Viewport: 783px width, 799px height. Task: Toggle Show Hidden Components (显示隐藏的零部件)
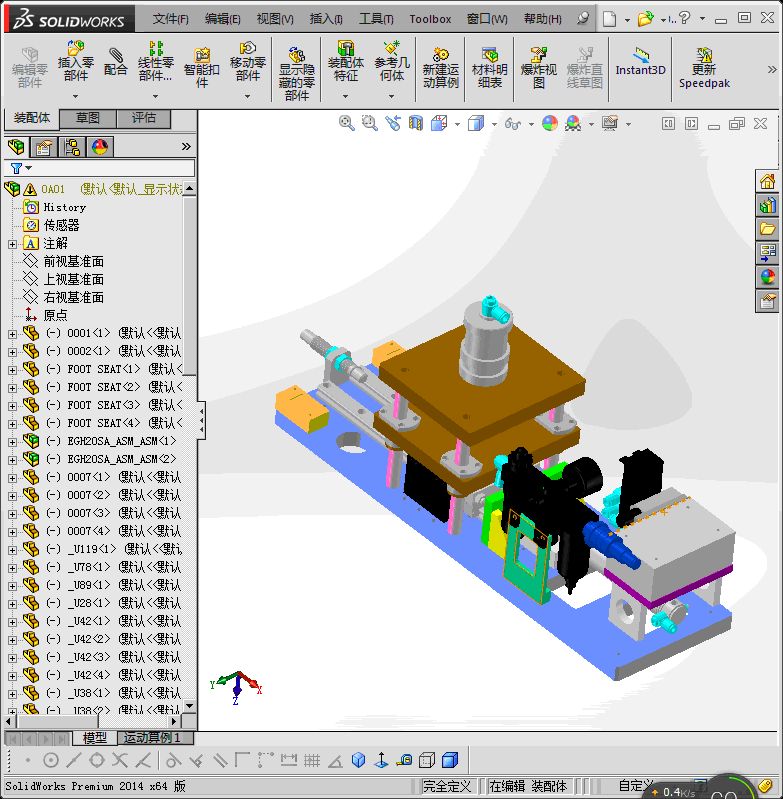pyautogui.click(x=296, y=73)
